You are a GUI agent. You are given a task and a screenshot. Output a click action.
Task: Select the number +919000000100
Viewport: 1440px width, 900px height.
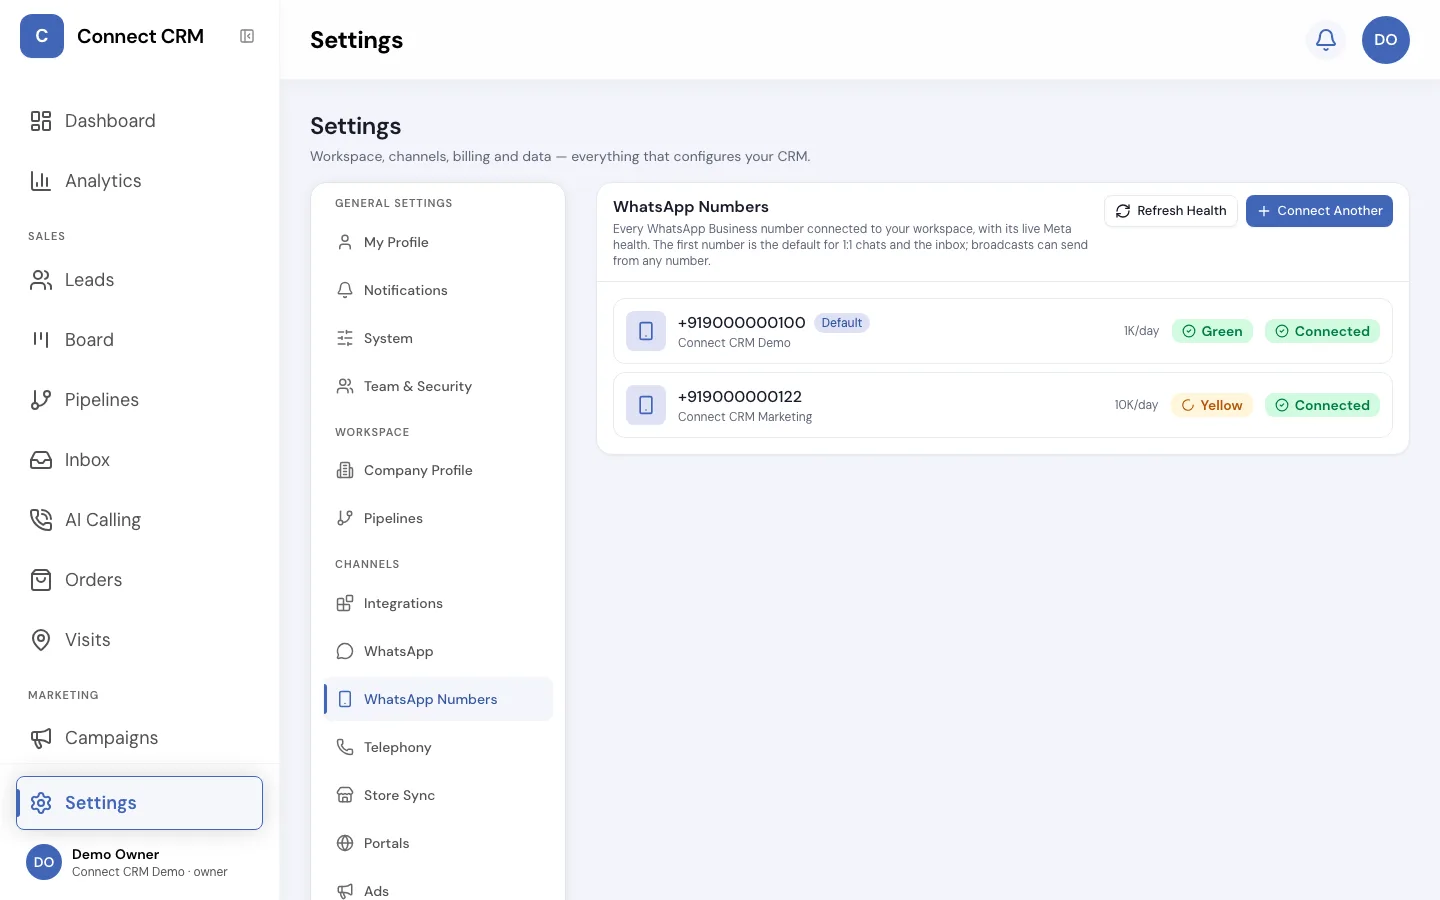[x=741, y=322]
